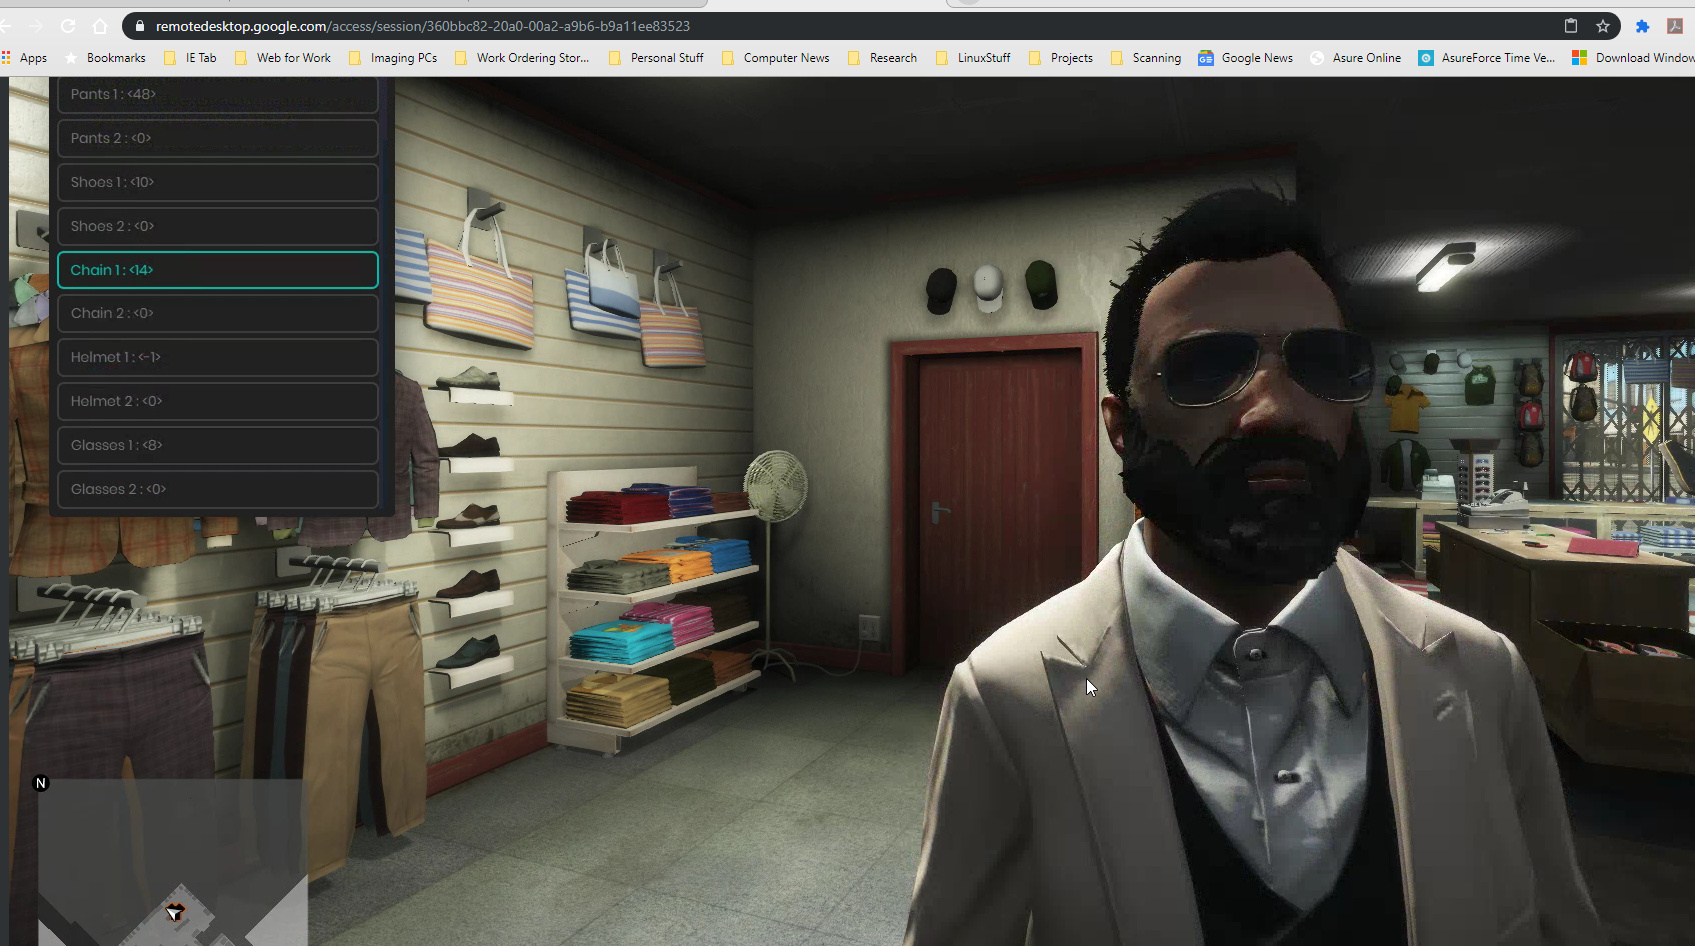Select the Glasses 1 menu entry
This screenshot has height=946, width=1695.
[217, 445]
